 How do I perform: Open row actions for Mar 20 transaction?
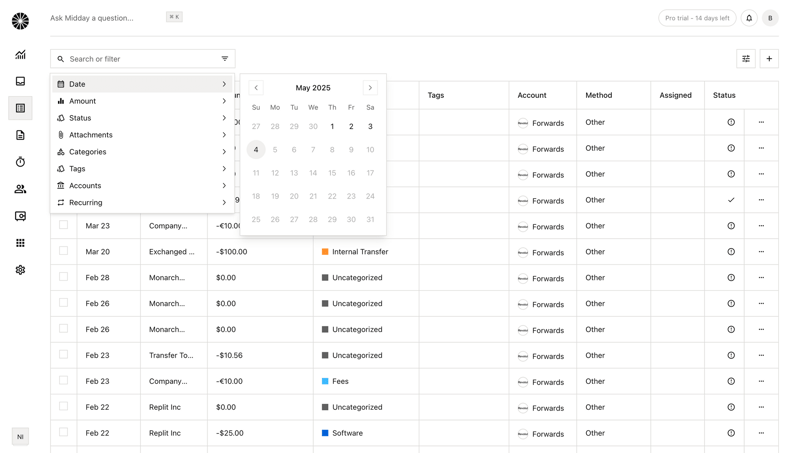point(761,251)
